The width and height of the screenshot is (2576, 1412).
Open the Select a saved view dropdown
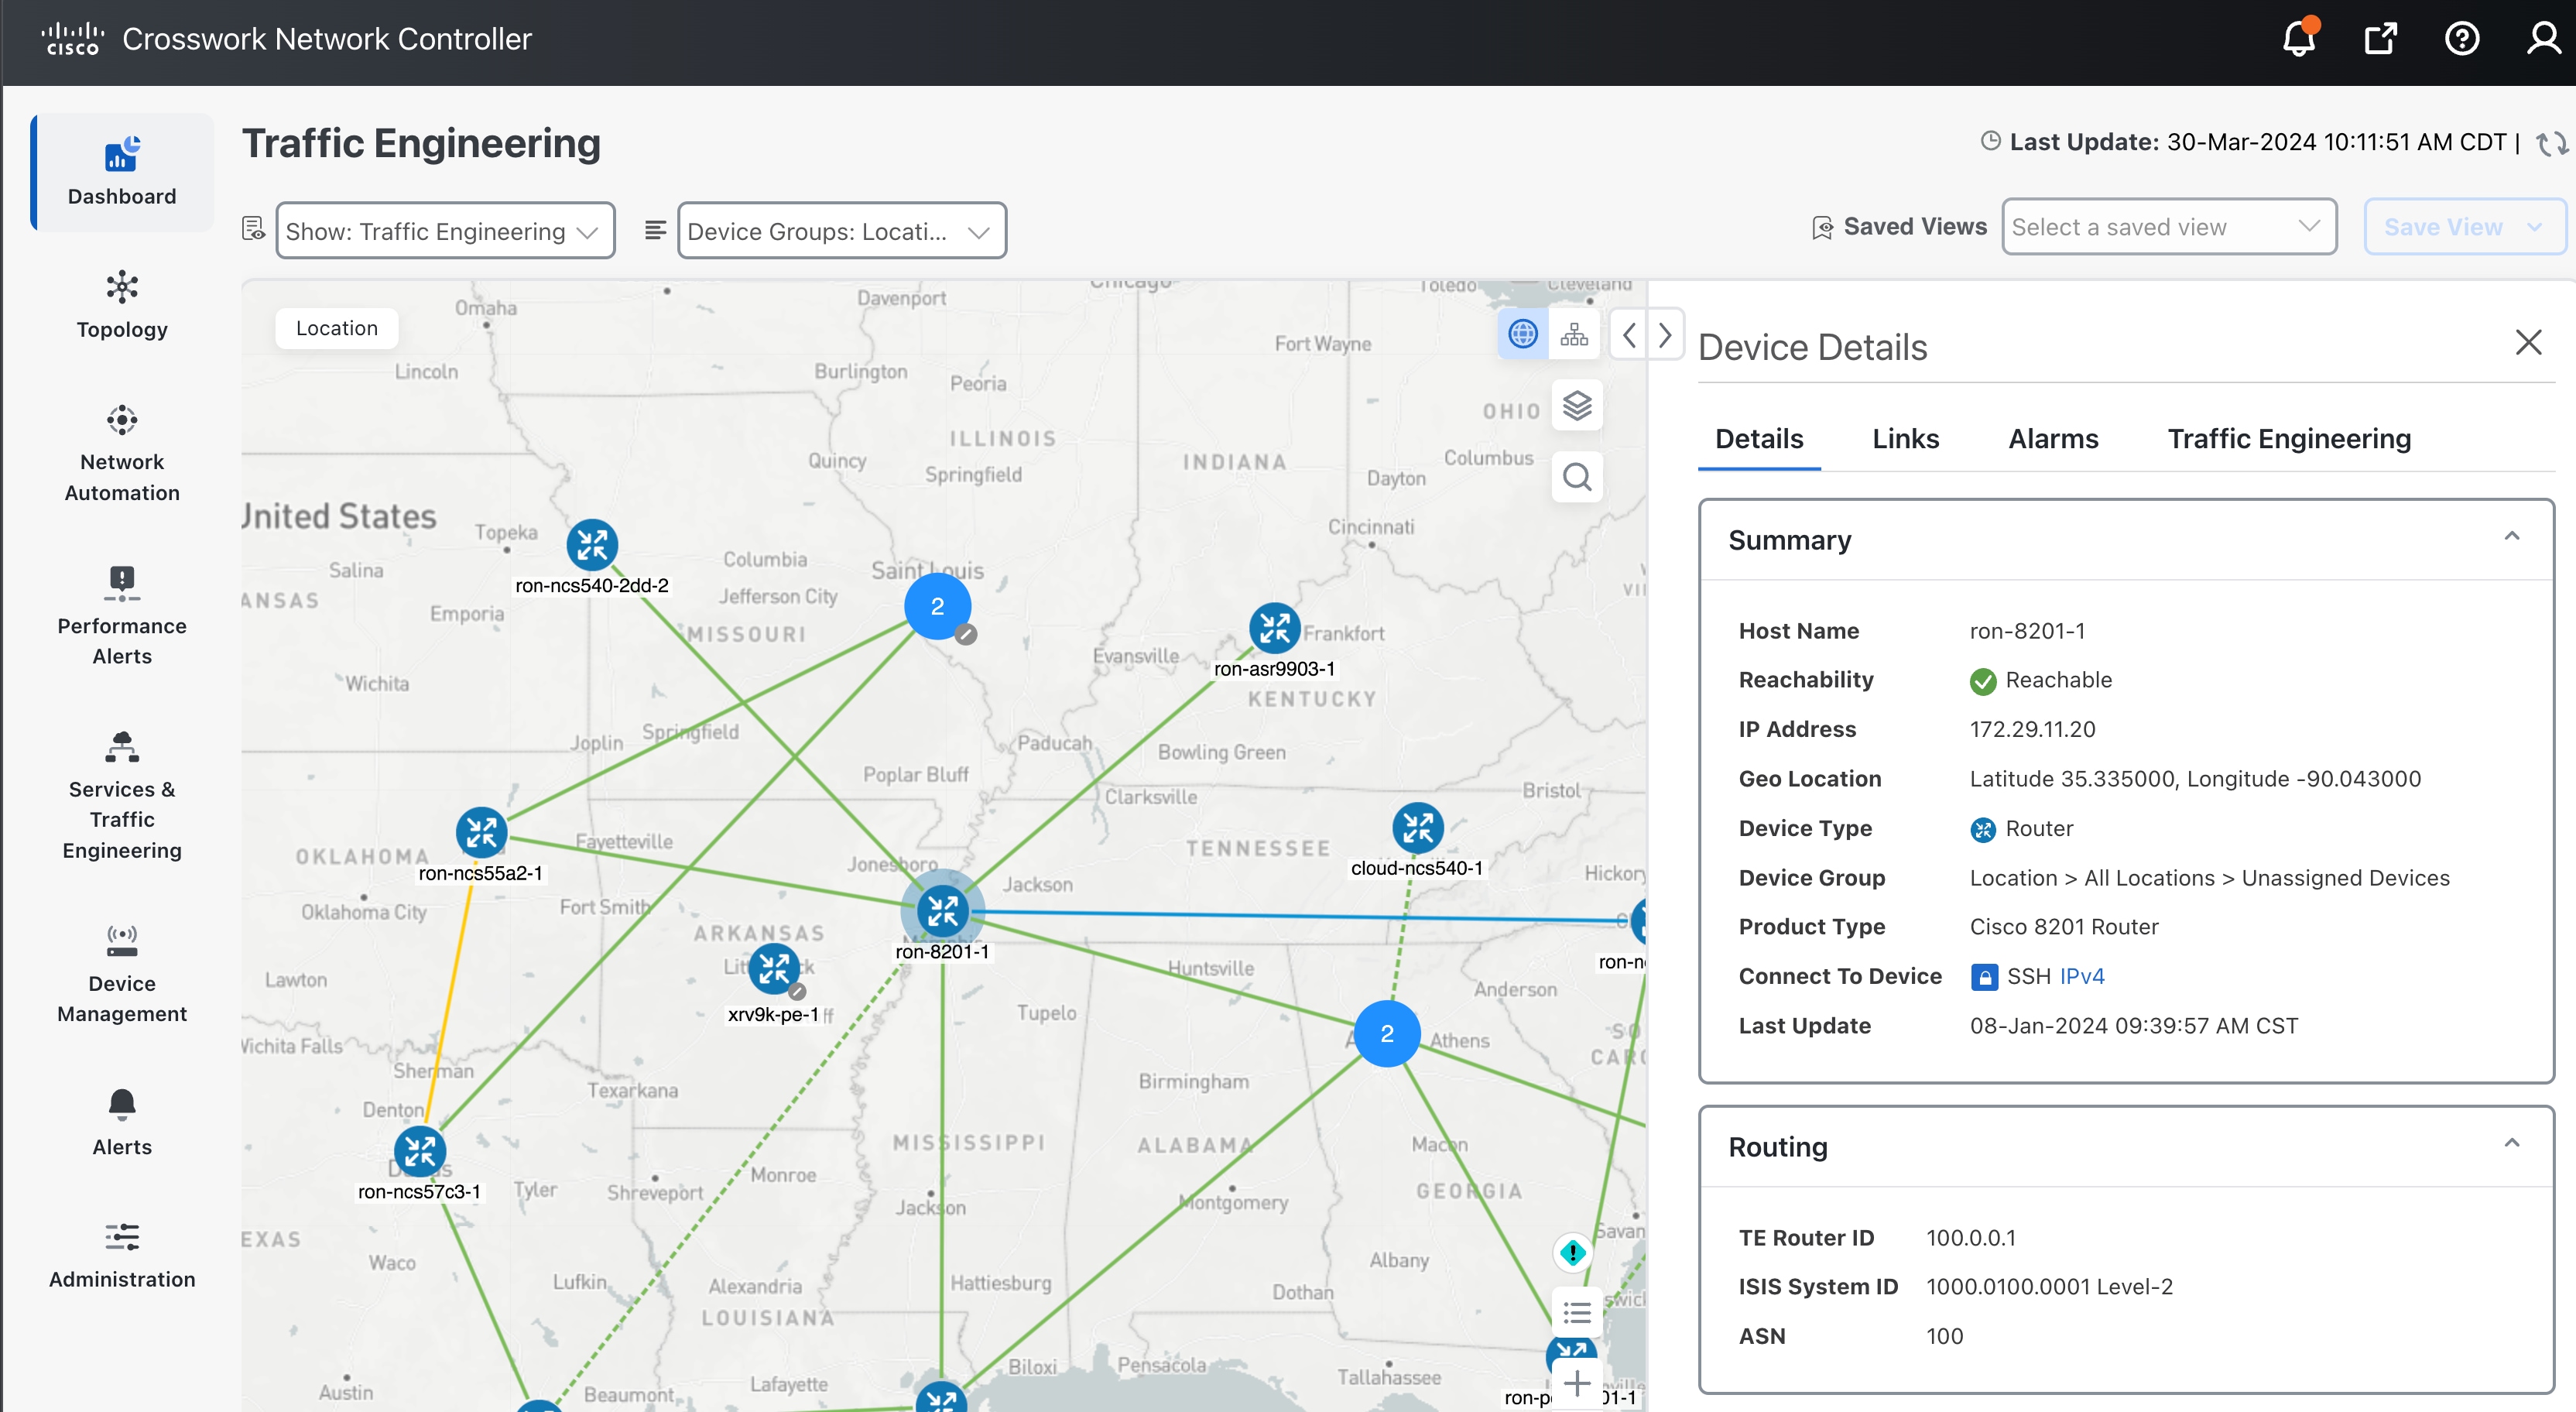[2169, 227]
